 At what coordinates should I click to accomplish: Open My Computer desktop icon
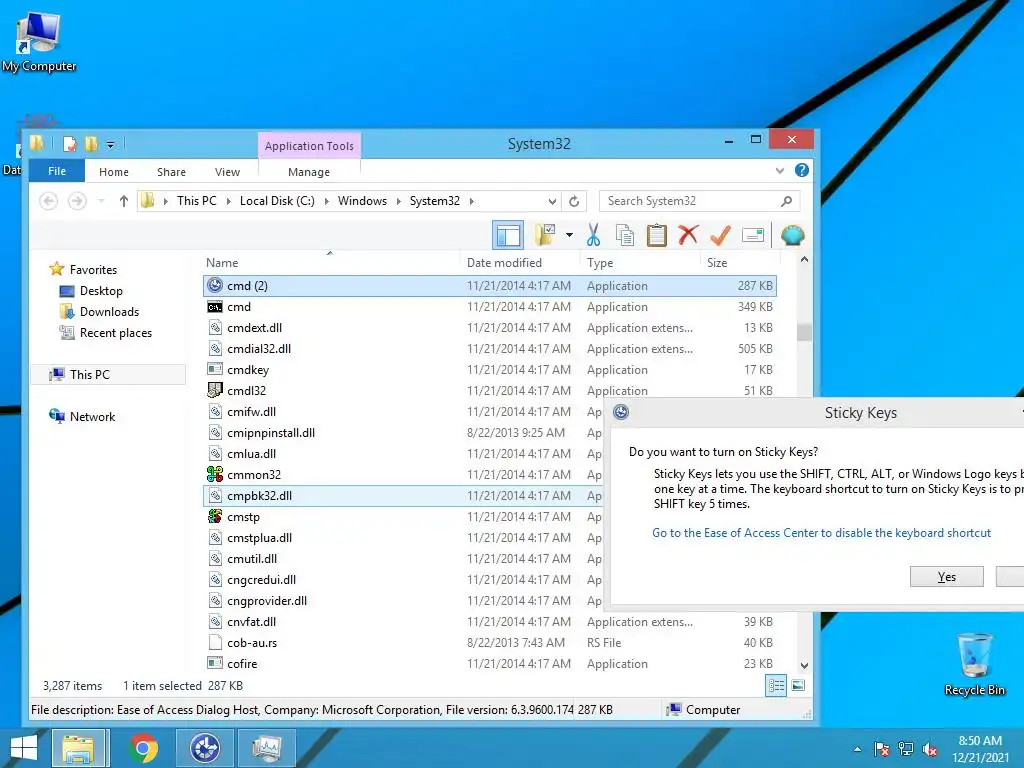point(39,42)
